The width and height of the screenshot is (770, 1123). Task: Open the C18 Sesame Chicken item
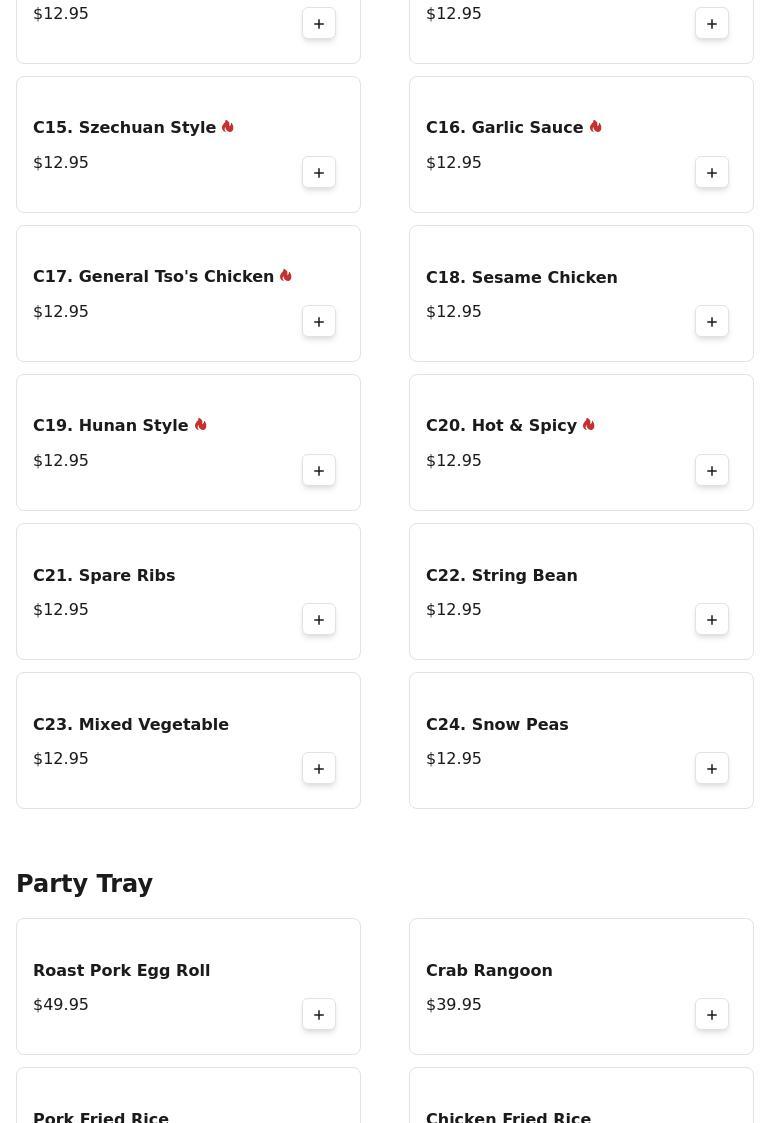pos(521,278)
